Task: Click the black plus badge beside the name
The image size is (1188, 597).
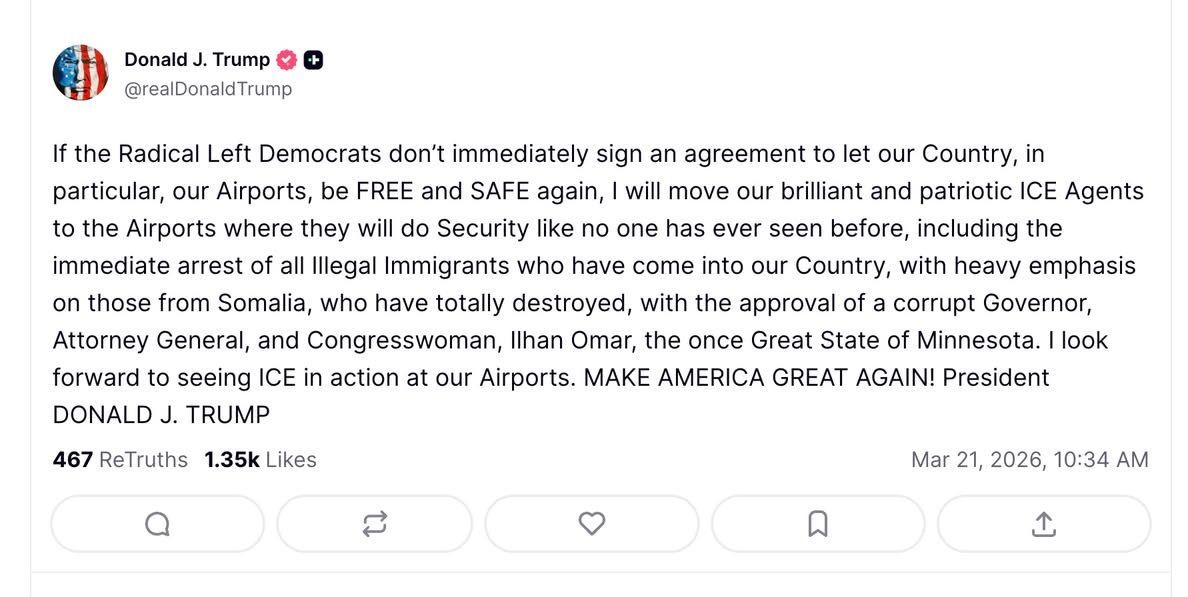Action: (312, 60)
